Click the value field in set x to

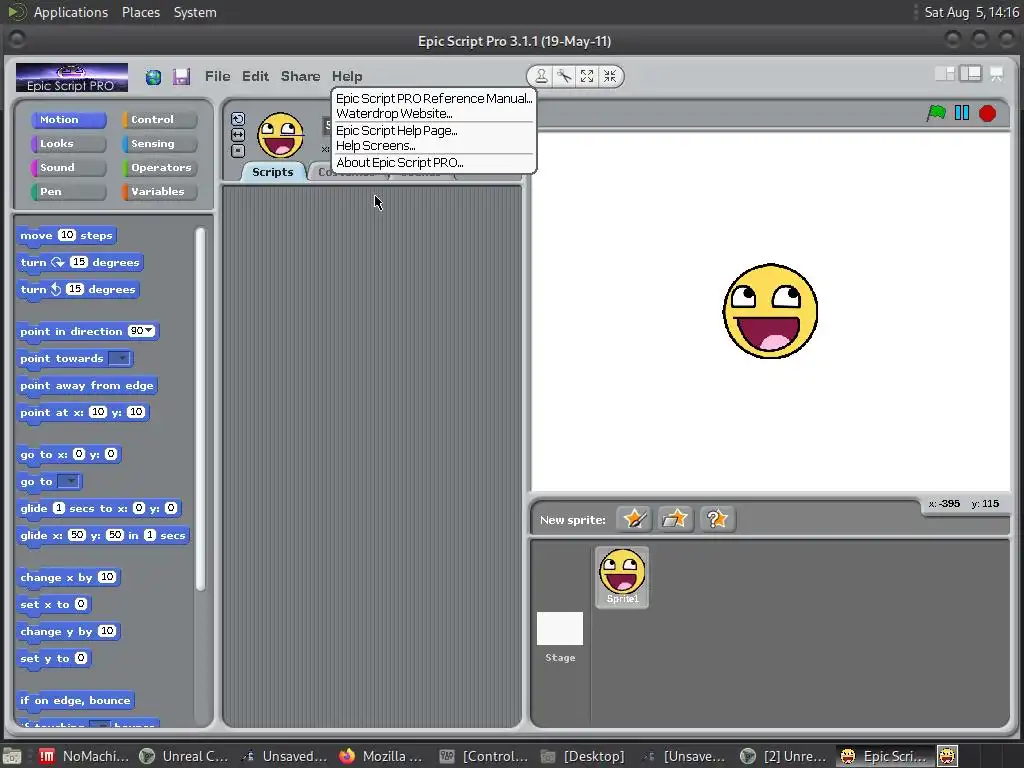point(81,604)
